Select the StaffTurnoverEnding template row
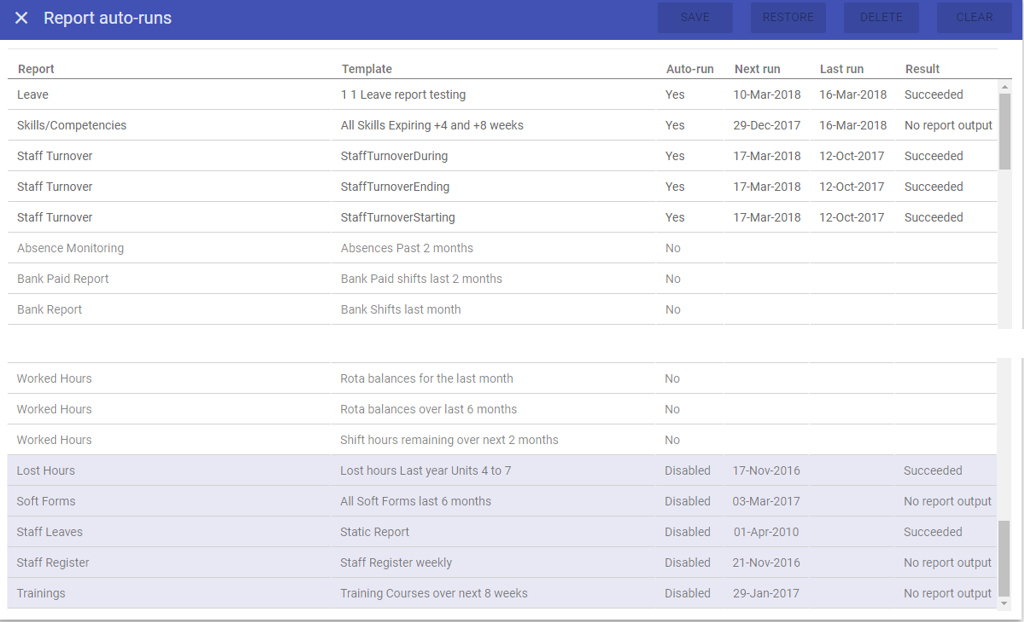Image resolution: width=1024 pixels, height=622 pixels. [395, 187]
